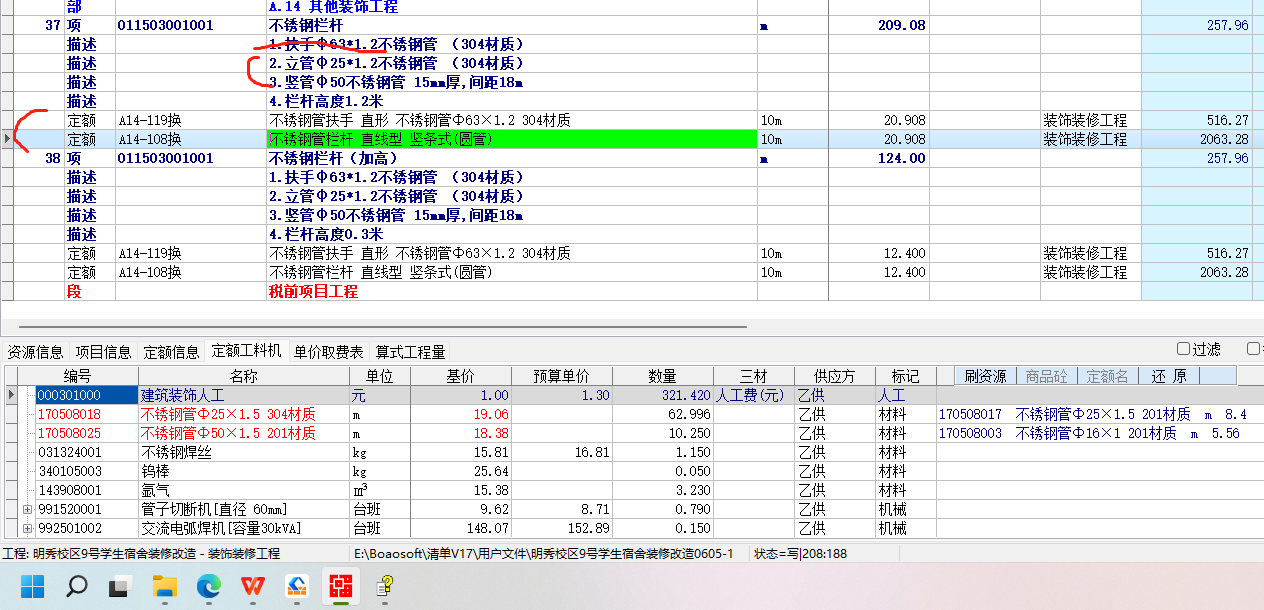Expand the 991520001 管子切断机 row
Viewport: 1264px width, 610px height.
pos(27,510)
